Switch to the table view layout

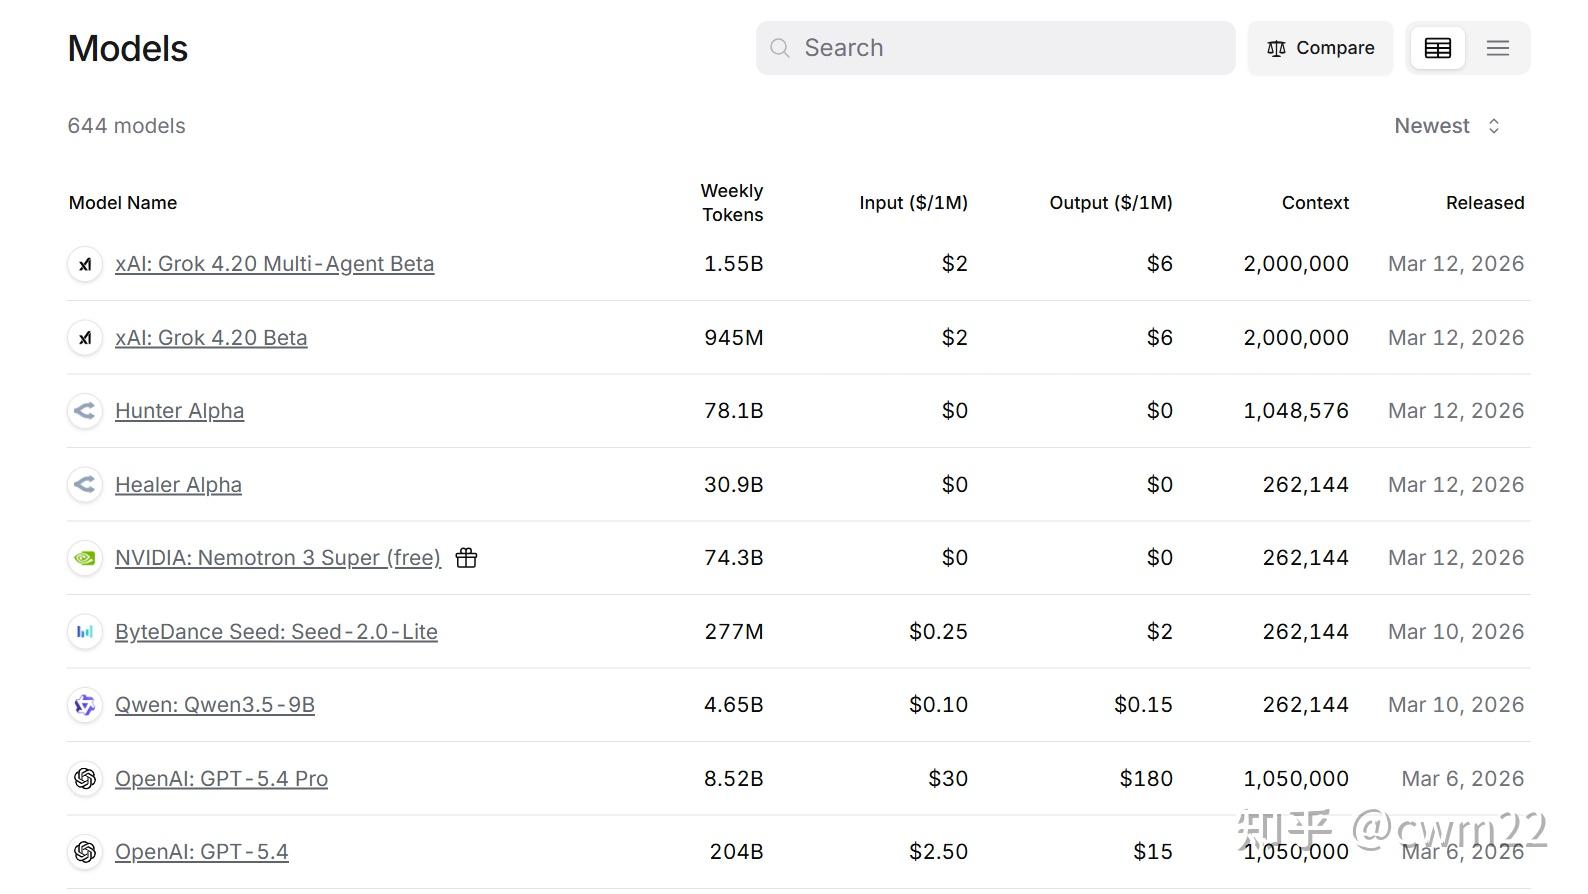pyautogui.click(x=1437, y=48)
